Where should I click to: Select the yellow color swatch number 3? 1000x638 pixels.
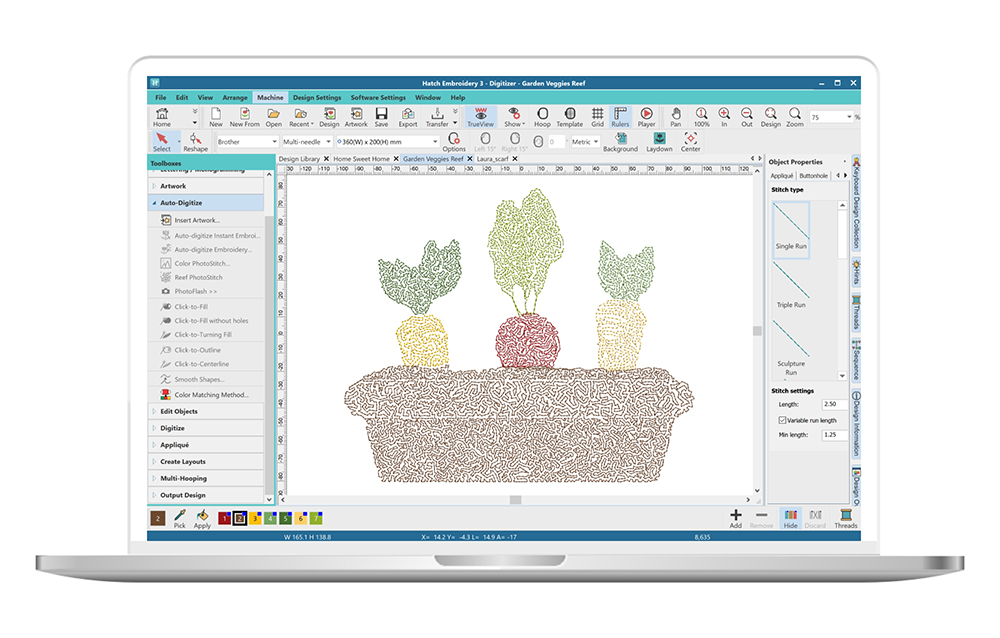pyautogui.click(x=255, y=518)
